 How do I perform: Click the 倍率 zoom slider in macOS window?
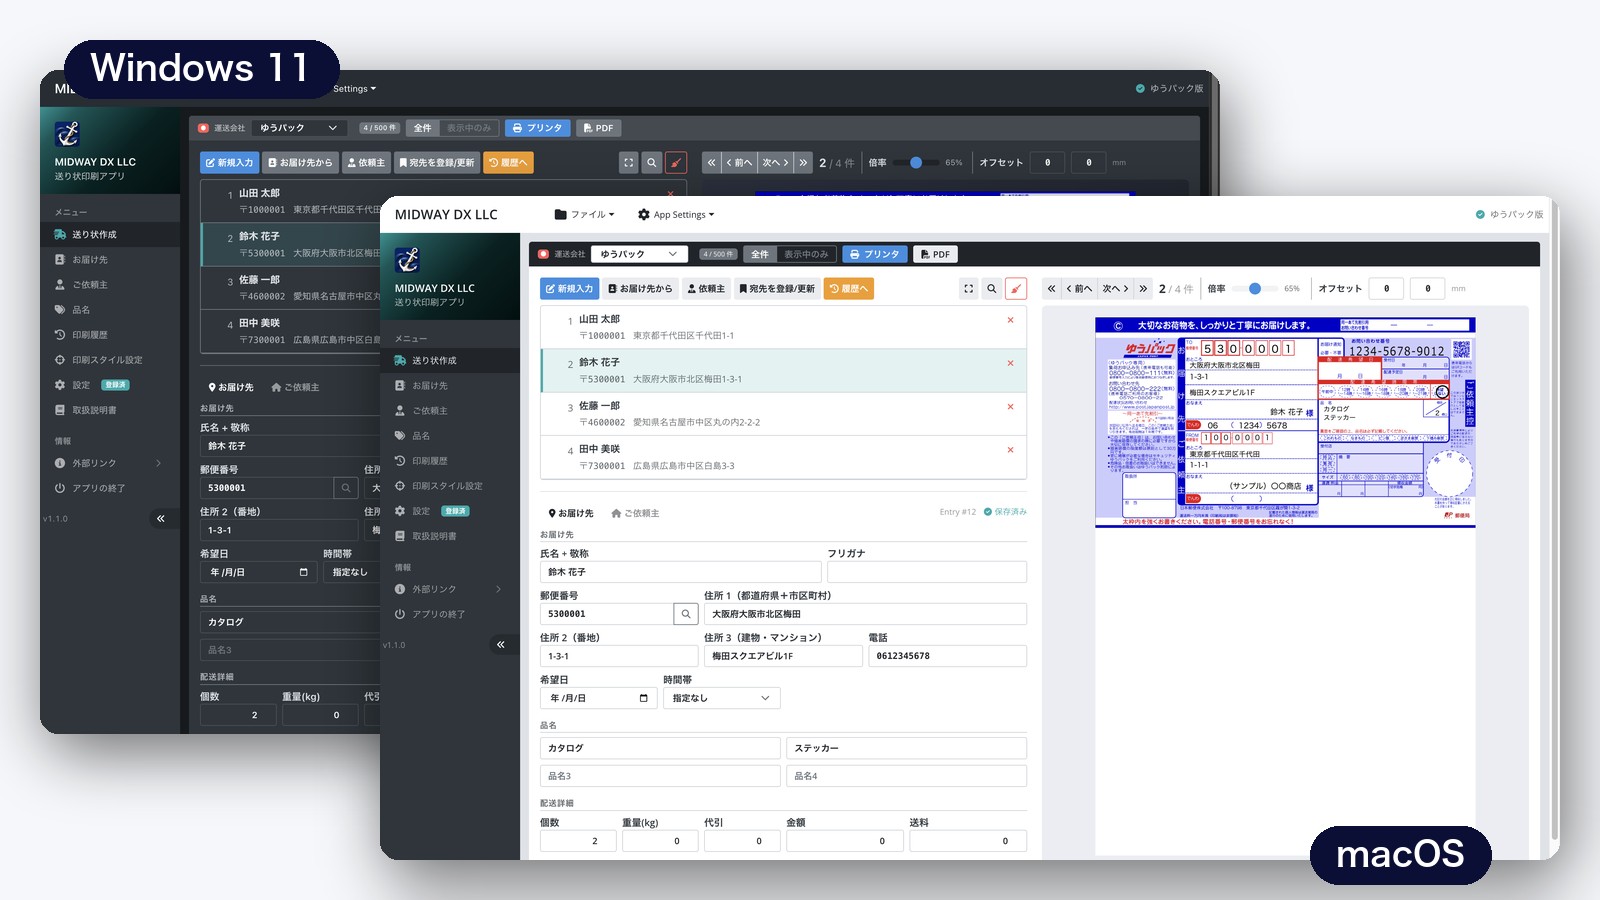[x=1254, y=288]
